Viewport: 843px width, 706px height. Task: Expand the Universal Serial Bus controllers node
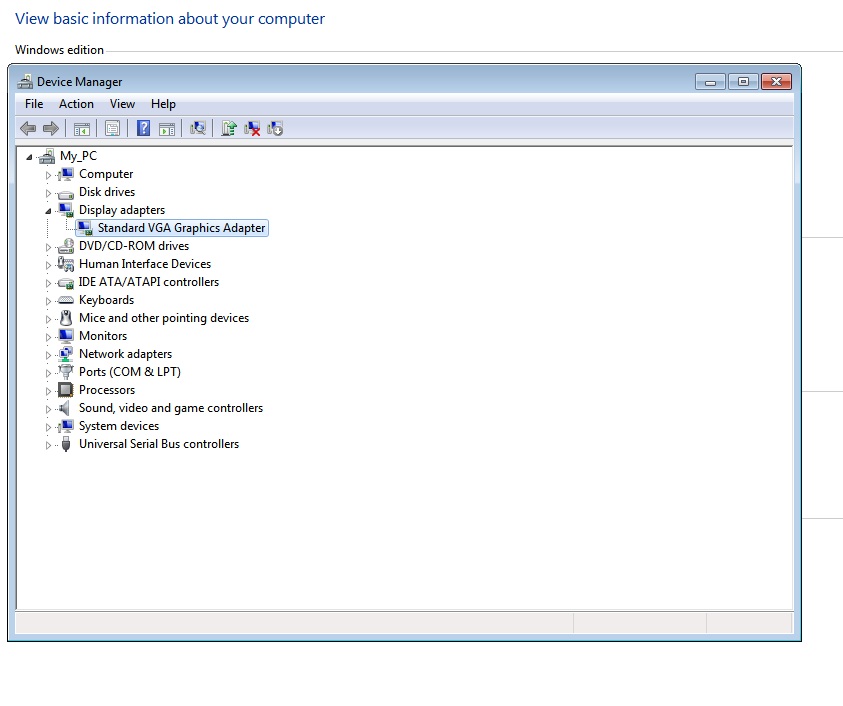pyautogui.click(x=48, y=444)
